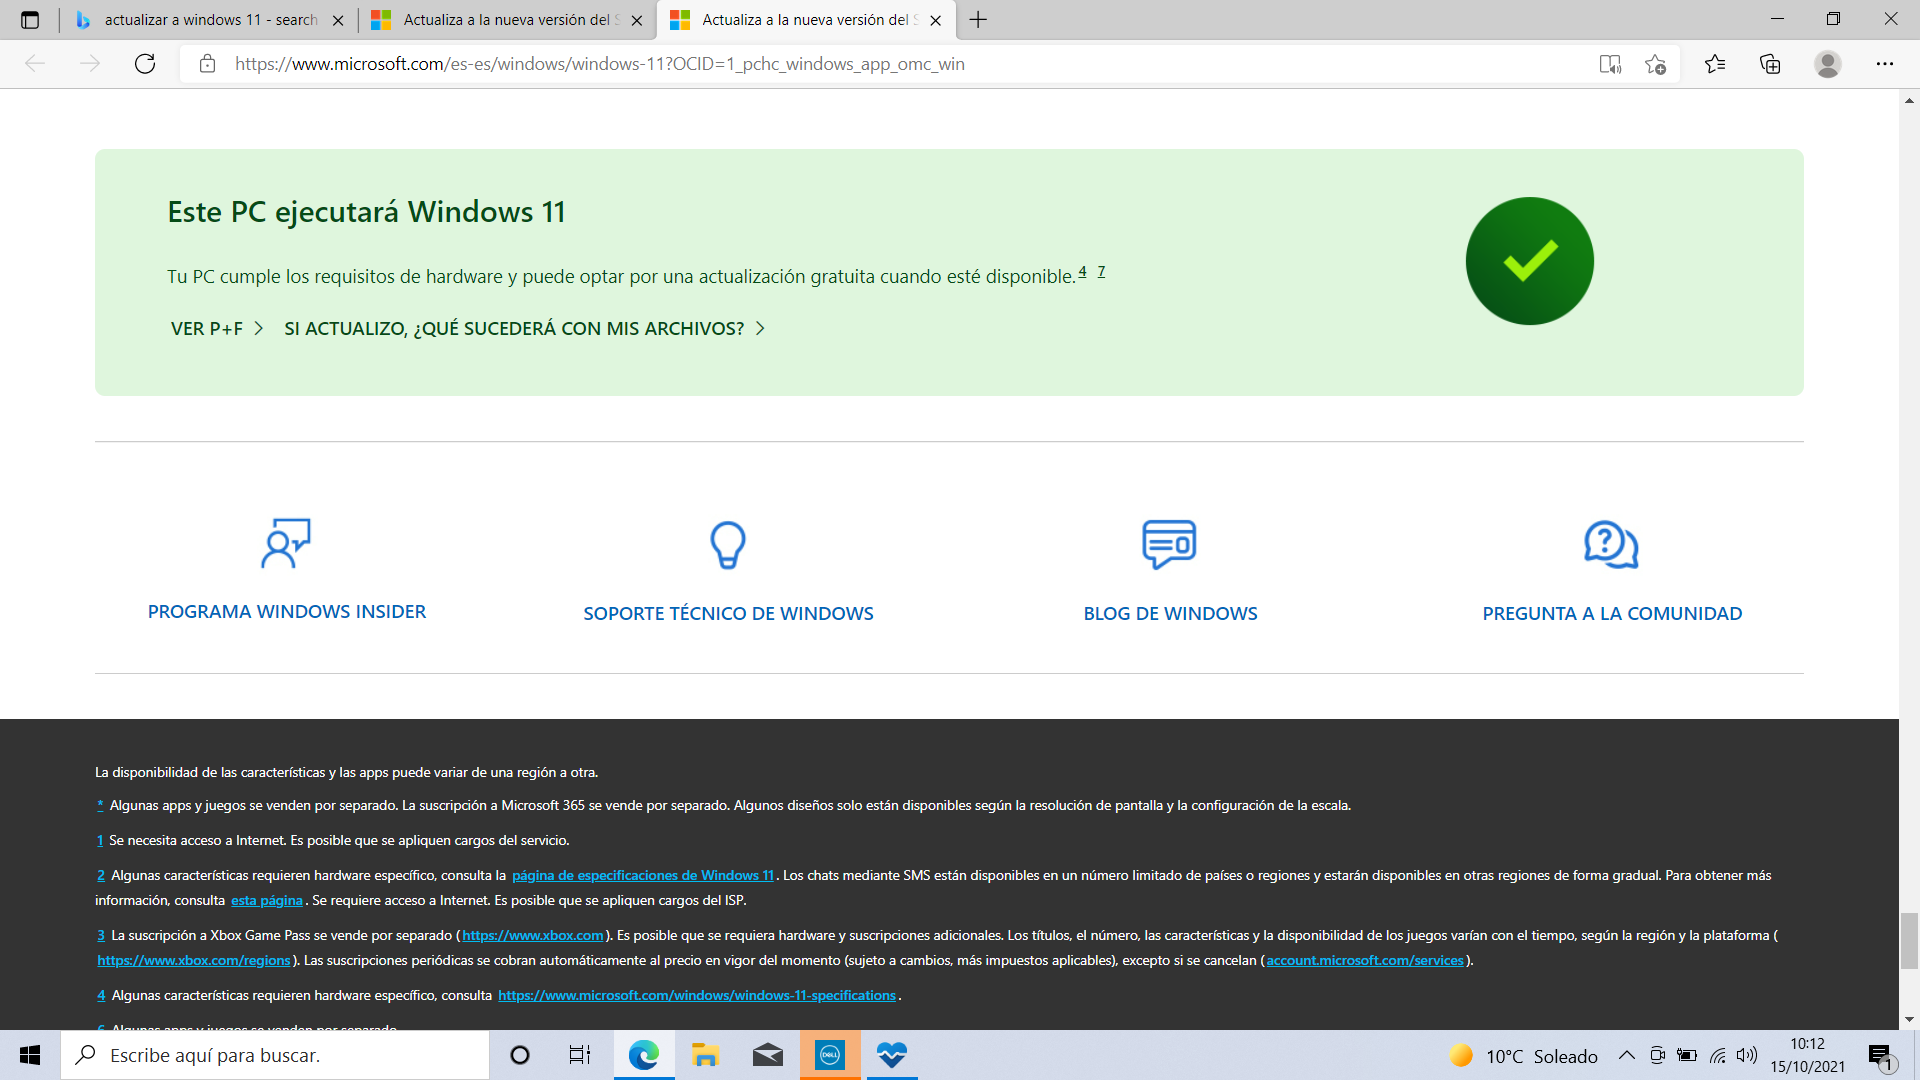
Task: Click the asterisk footnote marker in footer
Action: click(x=100, y=804)
